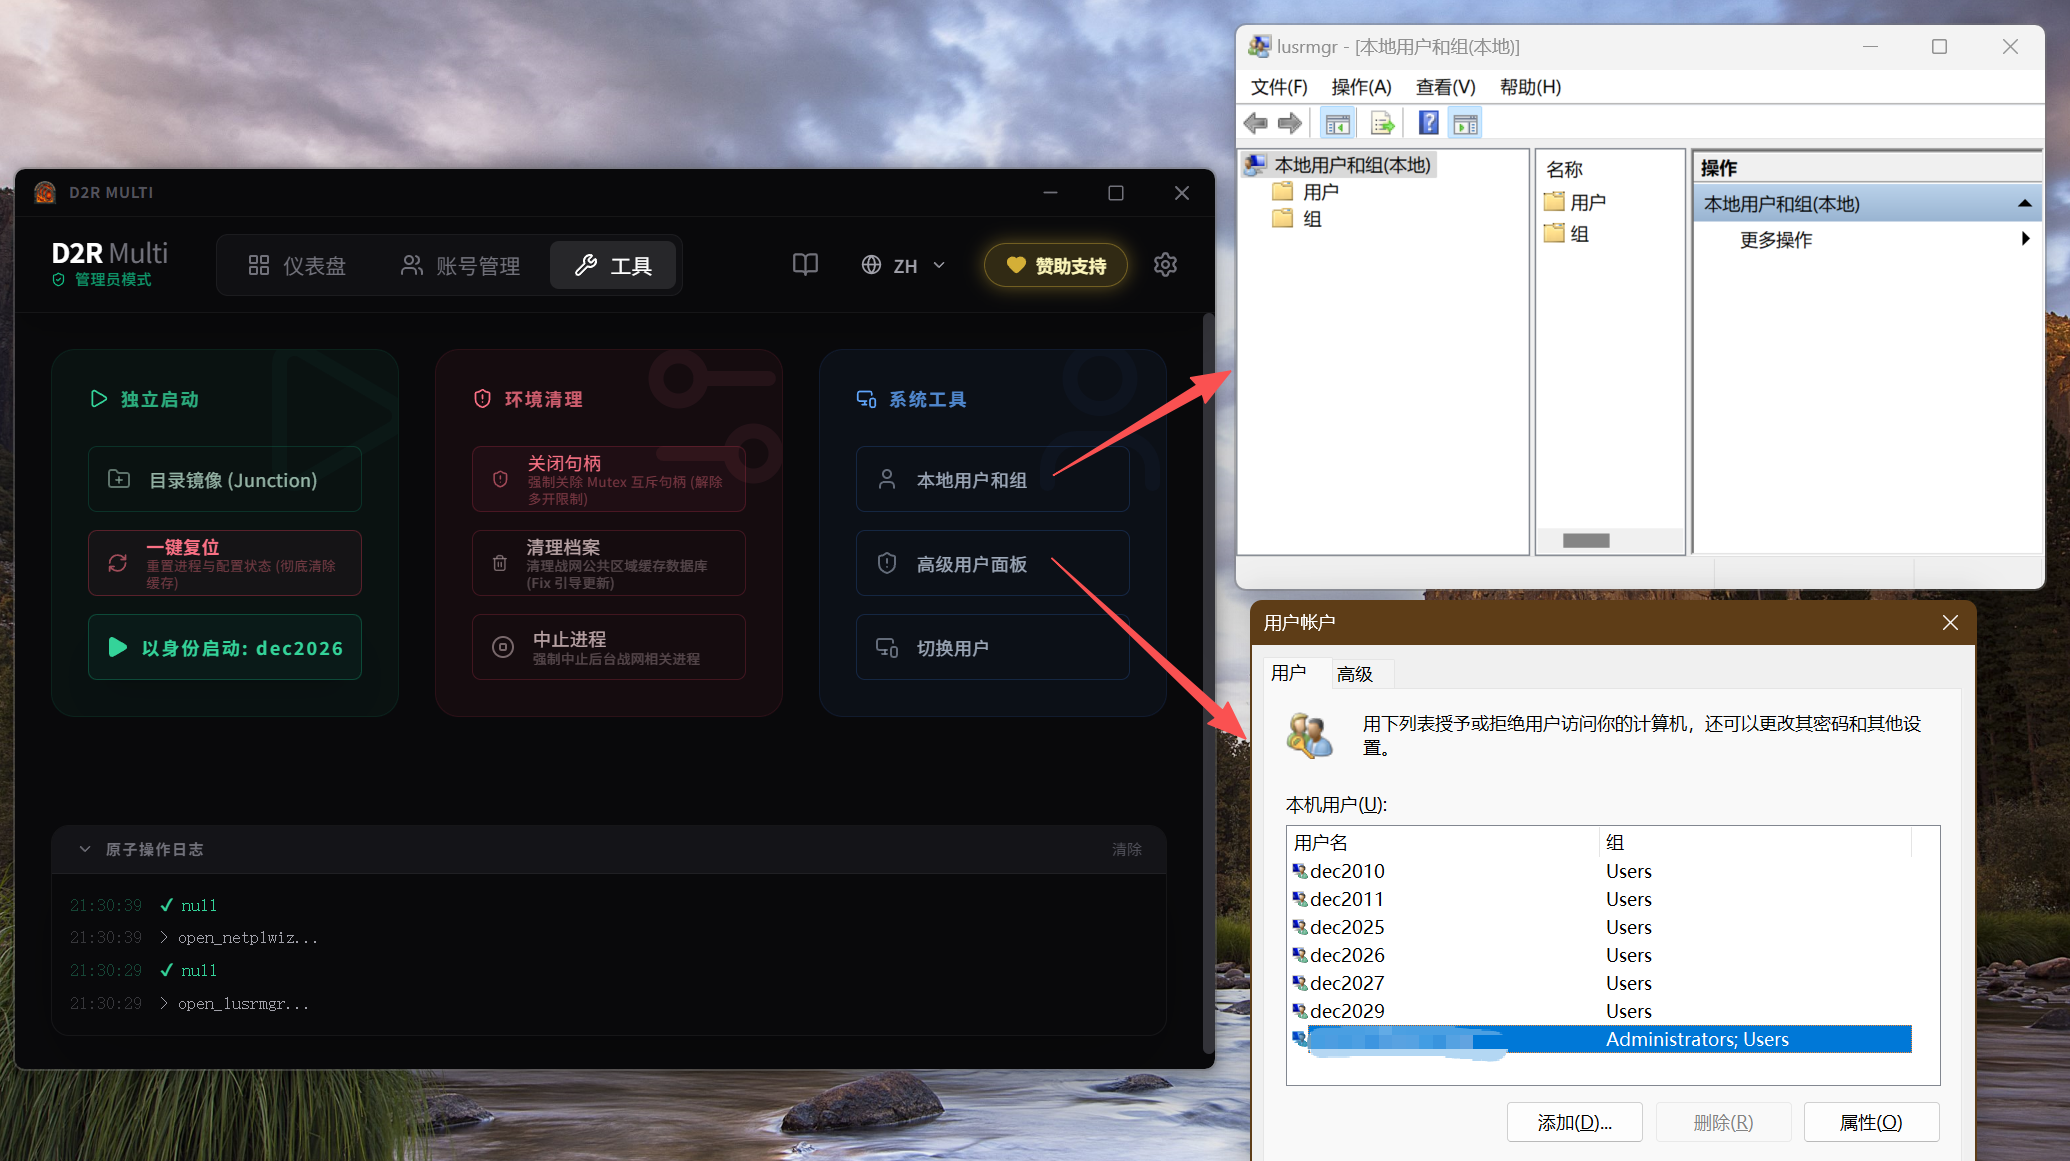This screenshot has width=2070, height=1161.
Task: Select 组 folder in lusrmgr tree
Action: (x=1297, y=219)
